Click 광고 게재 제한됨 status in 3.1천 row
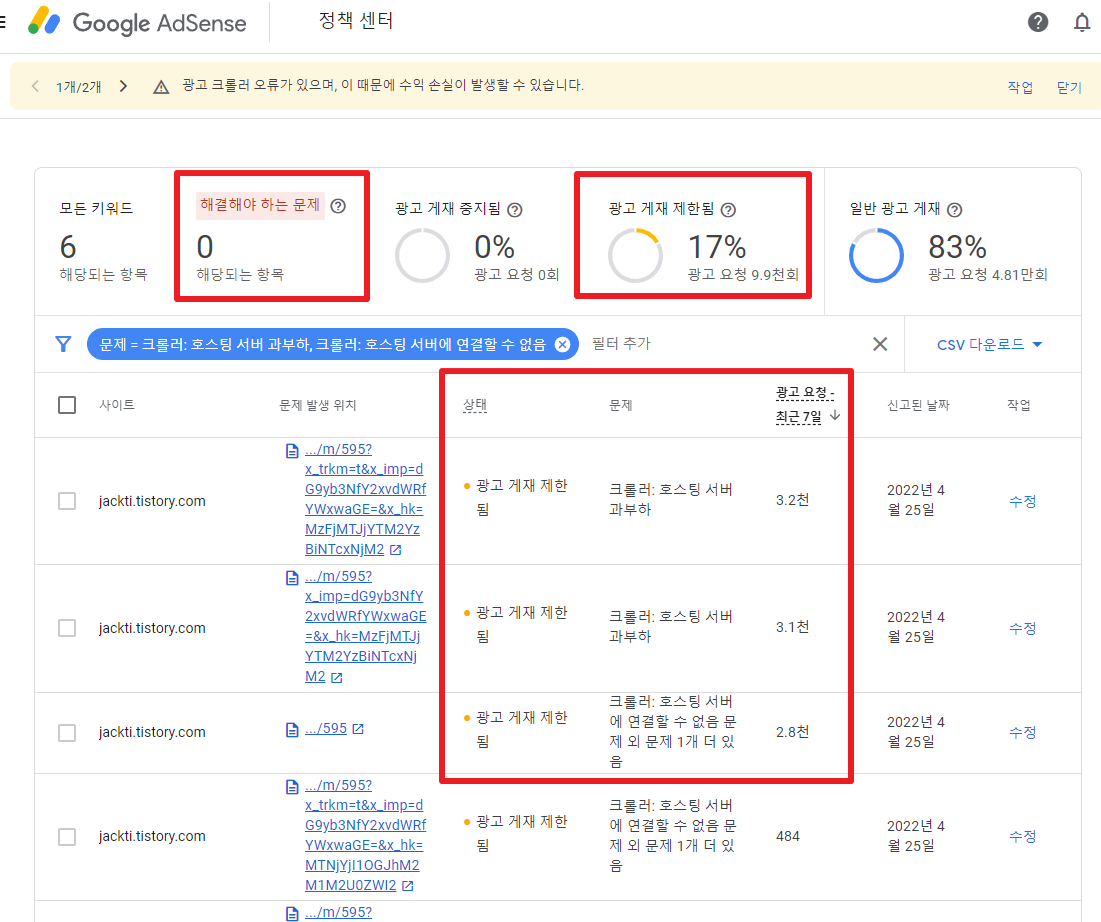 516,624
